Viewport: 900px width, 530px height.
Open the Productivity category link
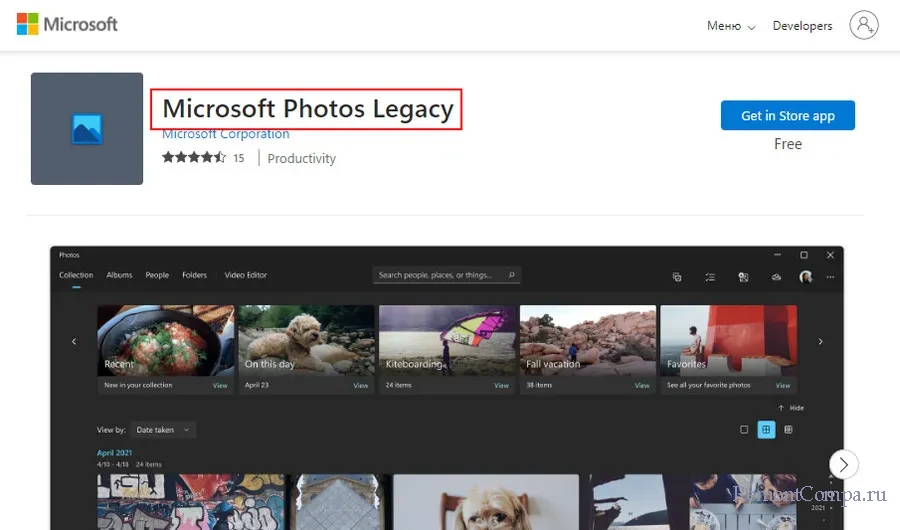(x=301, y=158)
